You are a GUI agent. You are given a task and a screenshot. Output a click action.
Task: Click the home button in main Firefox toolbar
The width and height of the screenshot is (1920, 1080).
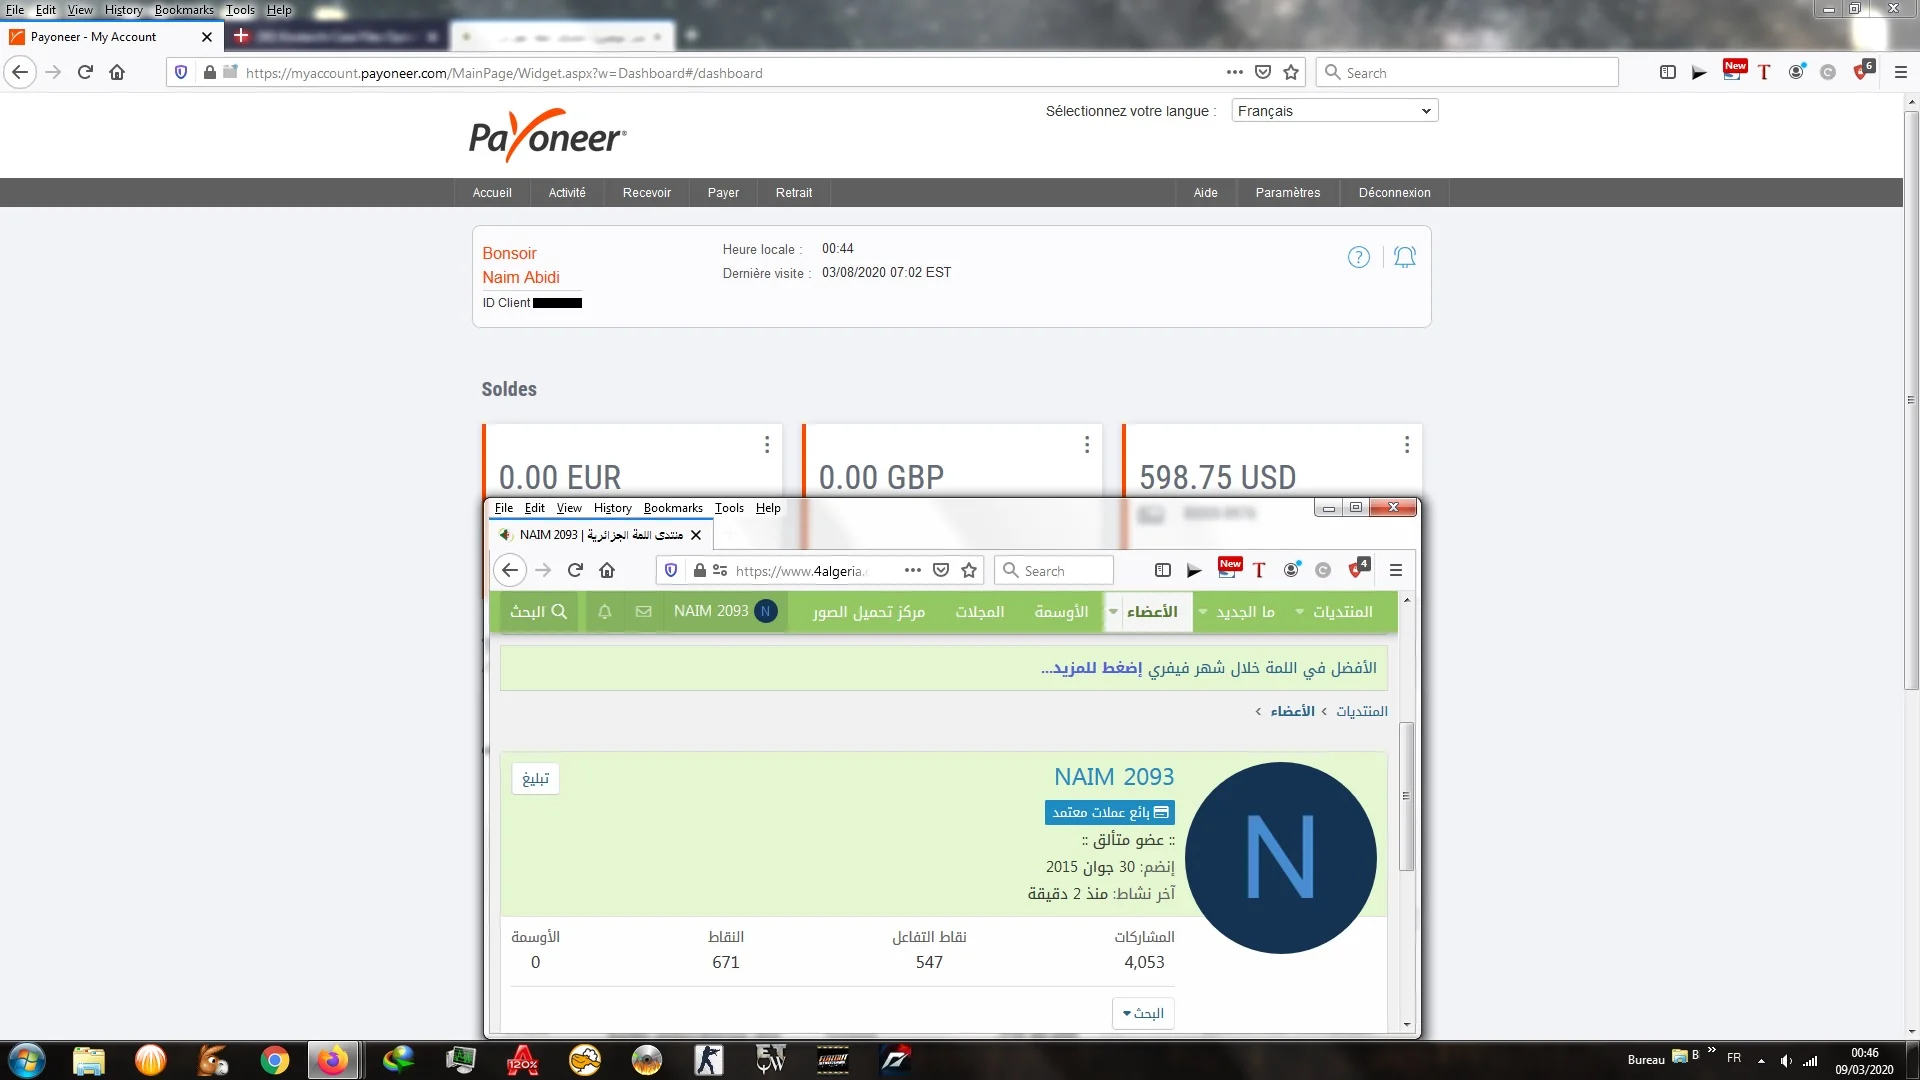tap(117, 72)
